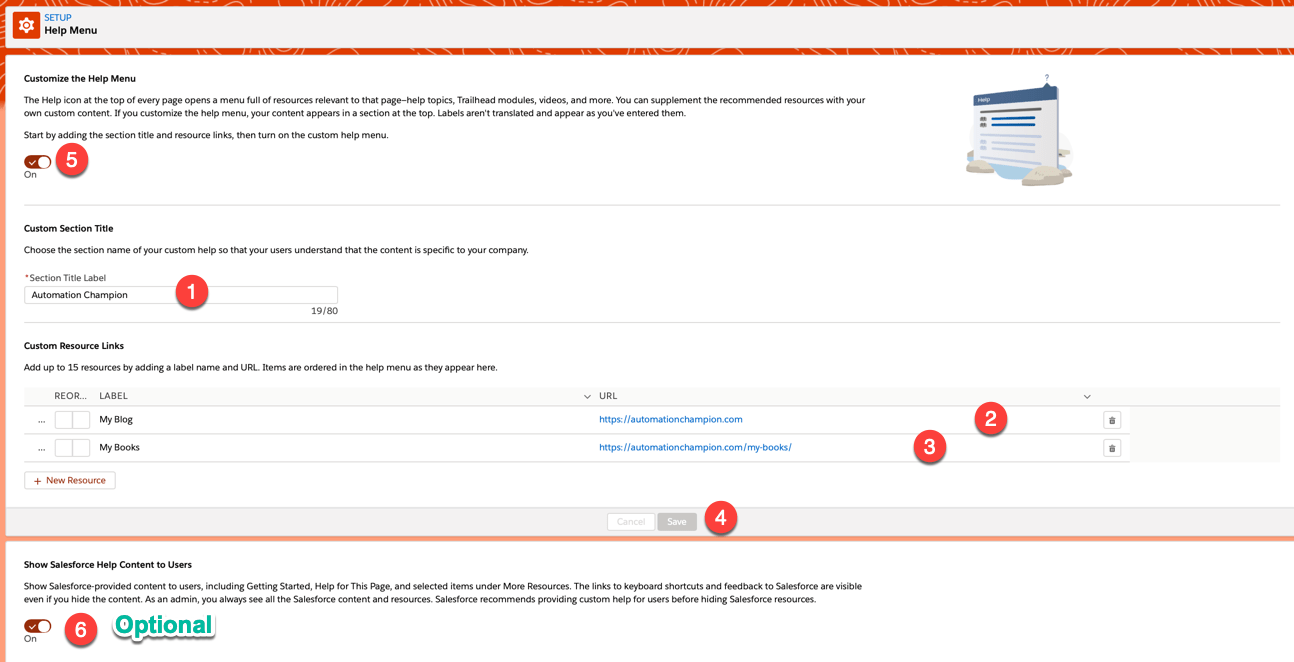This screenshot has height=662, width=1294.
Task: Click the Setup gear icon in the header
Action: 25,24
